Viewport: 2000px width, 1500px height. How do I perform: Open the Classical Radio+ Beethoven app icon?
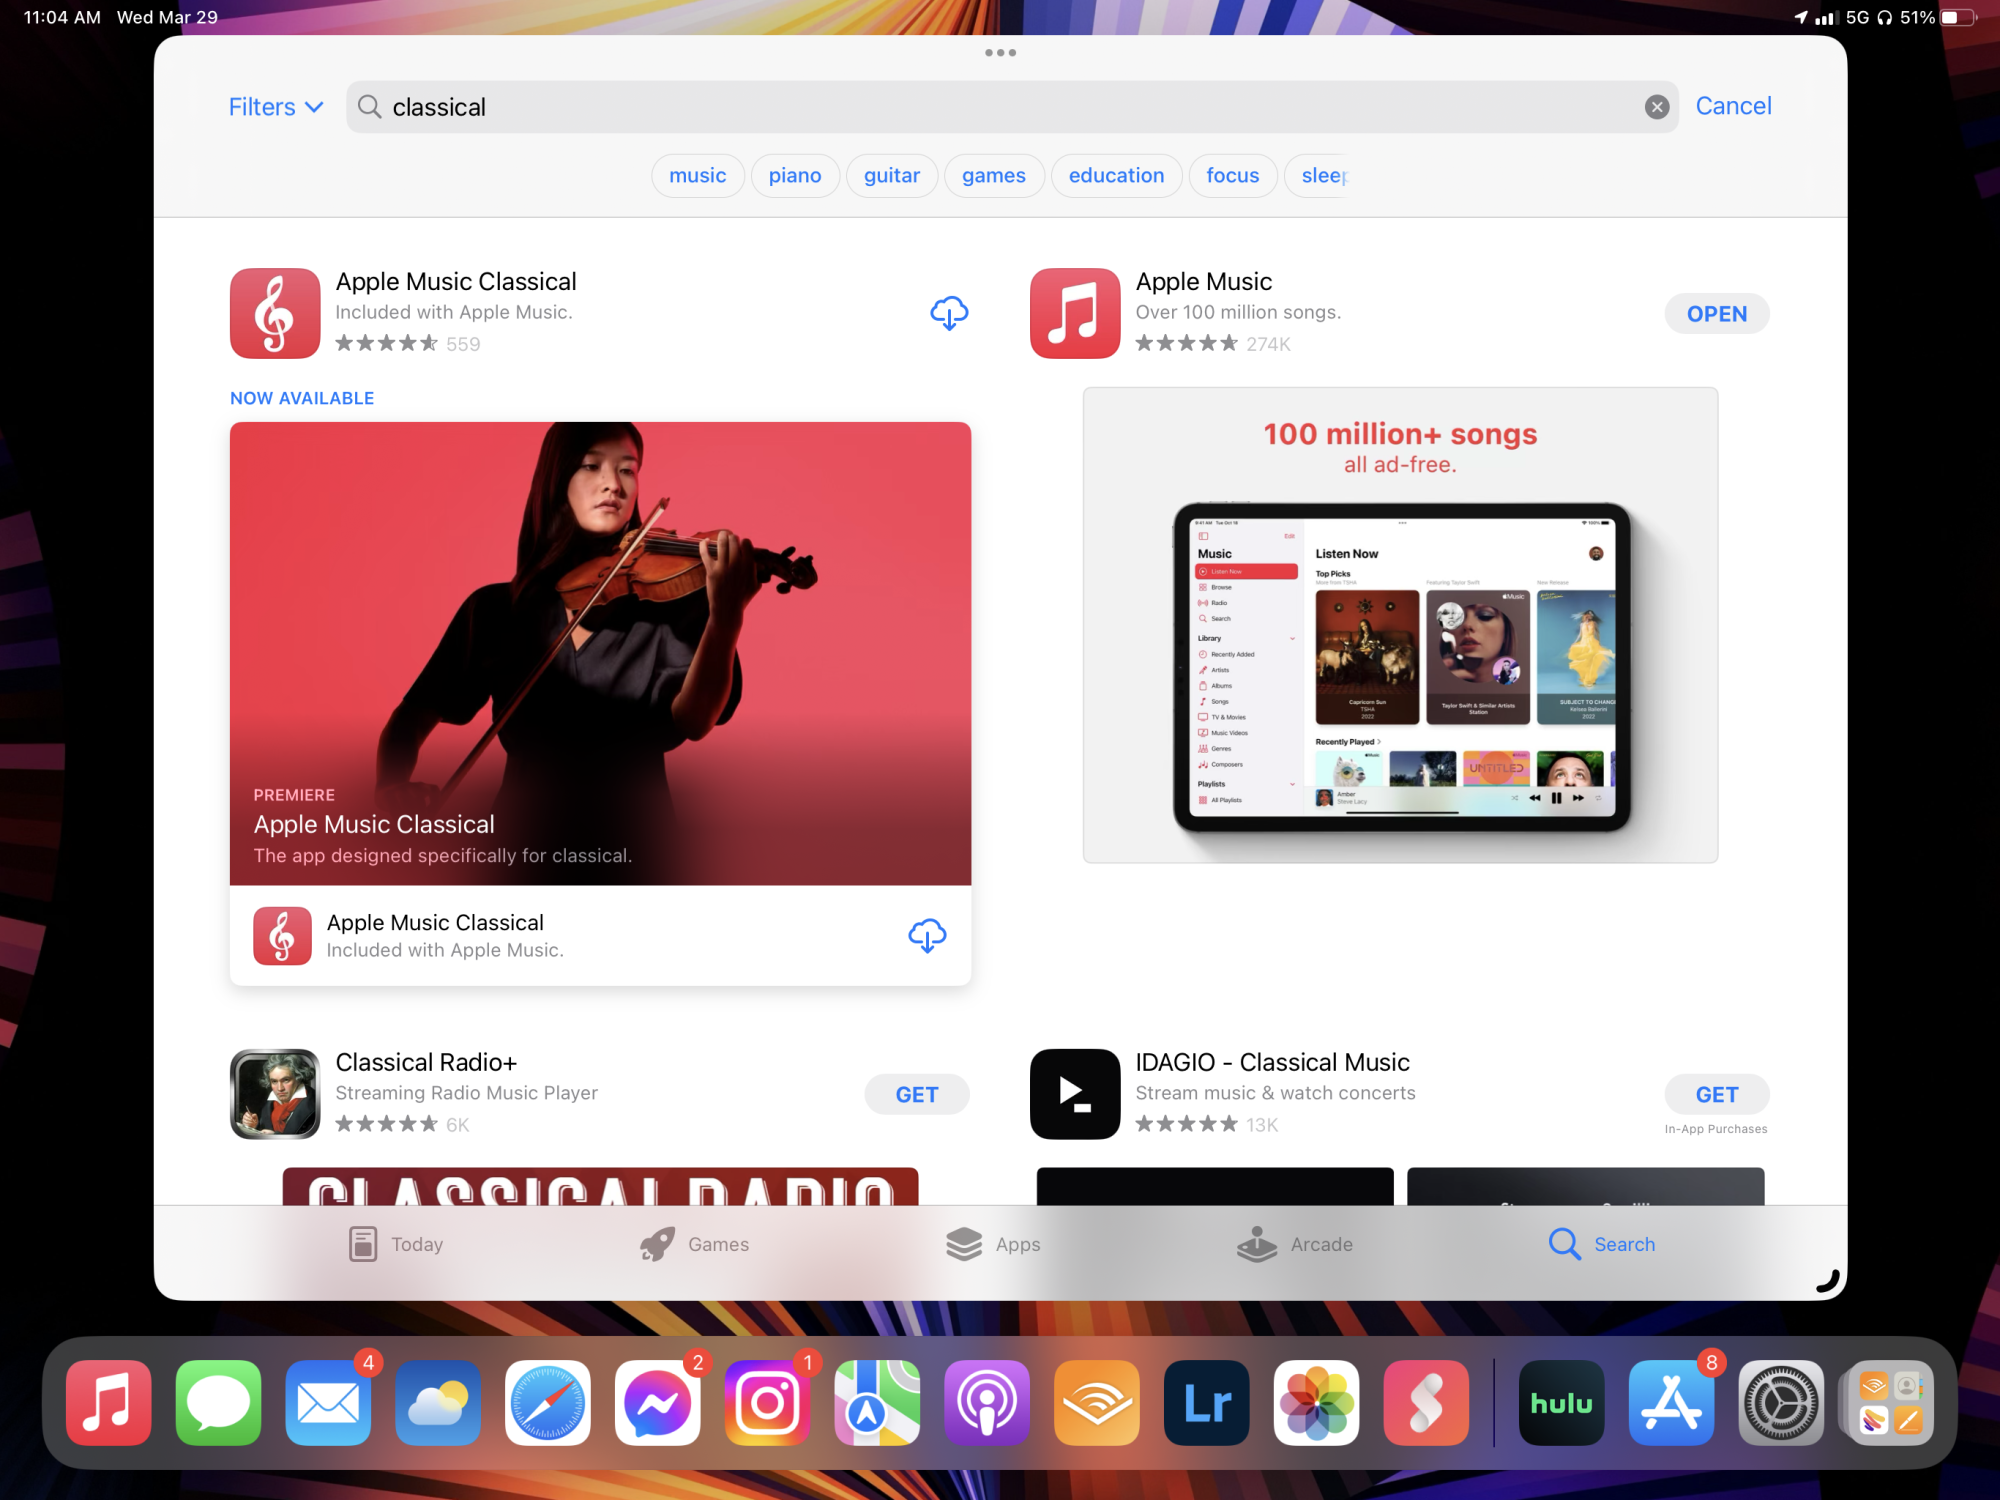275,1094
